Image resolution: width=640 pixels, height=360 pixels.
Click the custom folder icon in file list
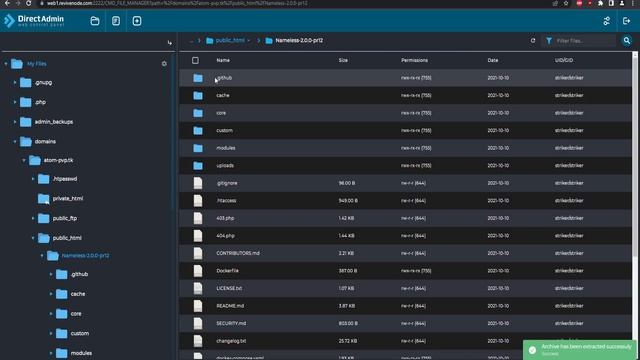coord(198,131)
